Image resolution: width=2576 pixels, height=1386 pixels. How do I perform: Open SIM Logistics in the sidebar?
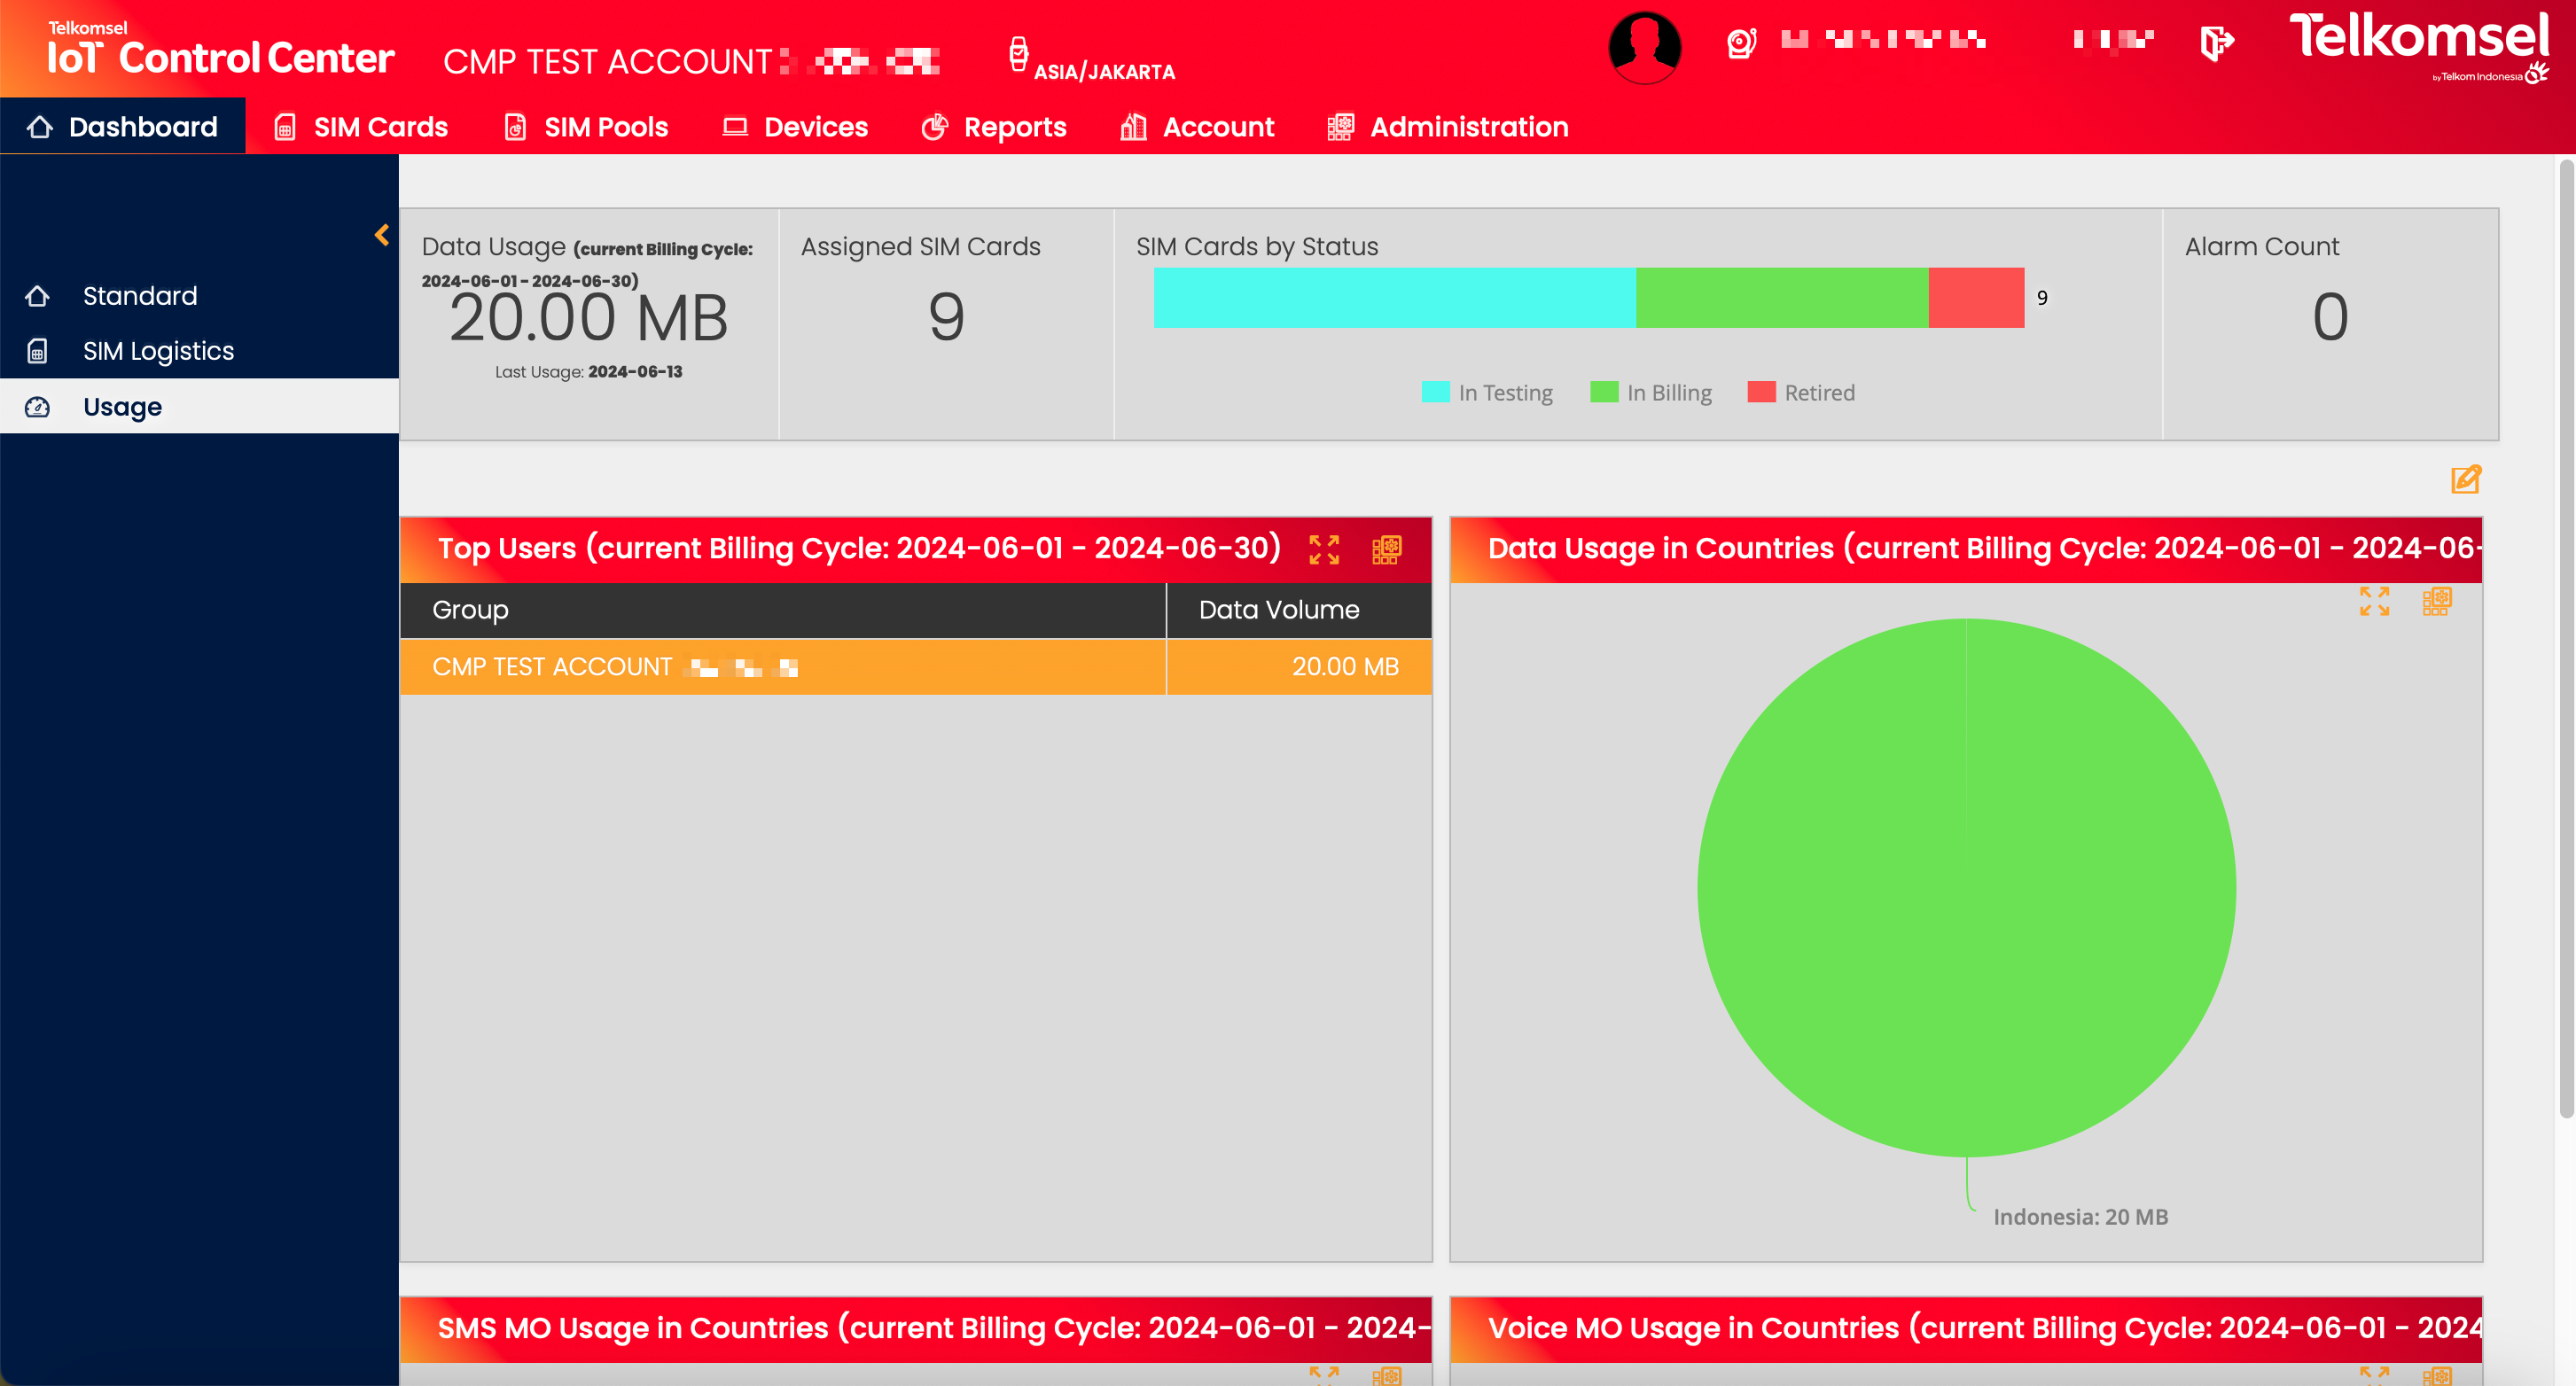158,351
